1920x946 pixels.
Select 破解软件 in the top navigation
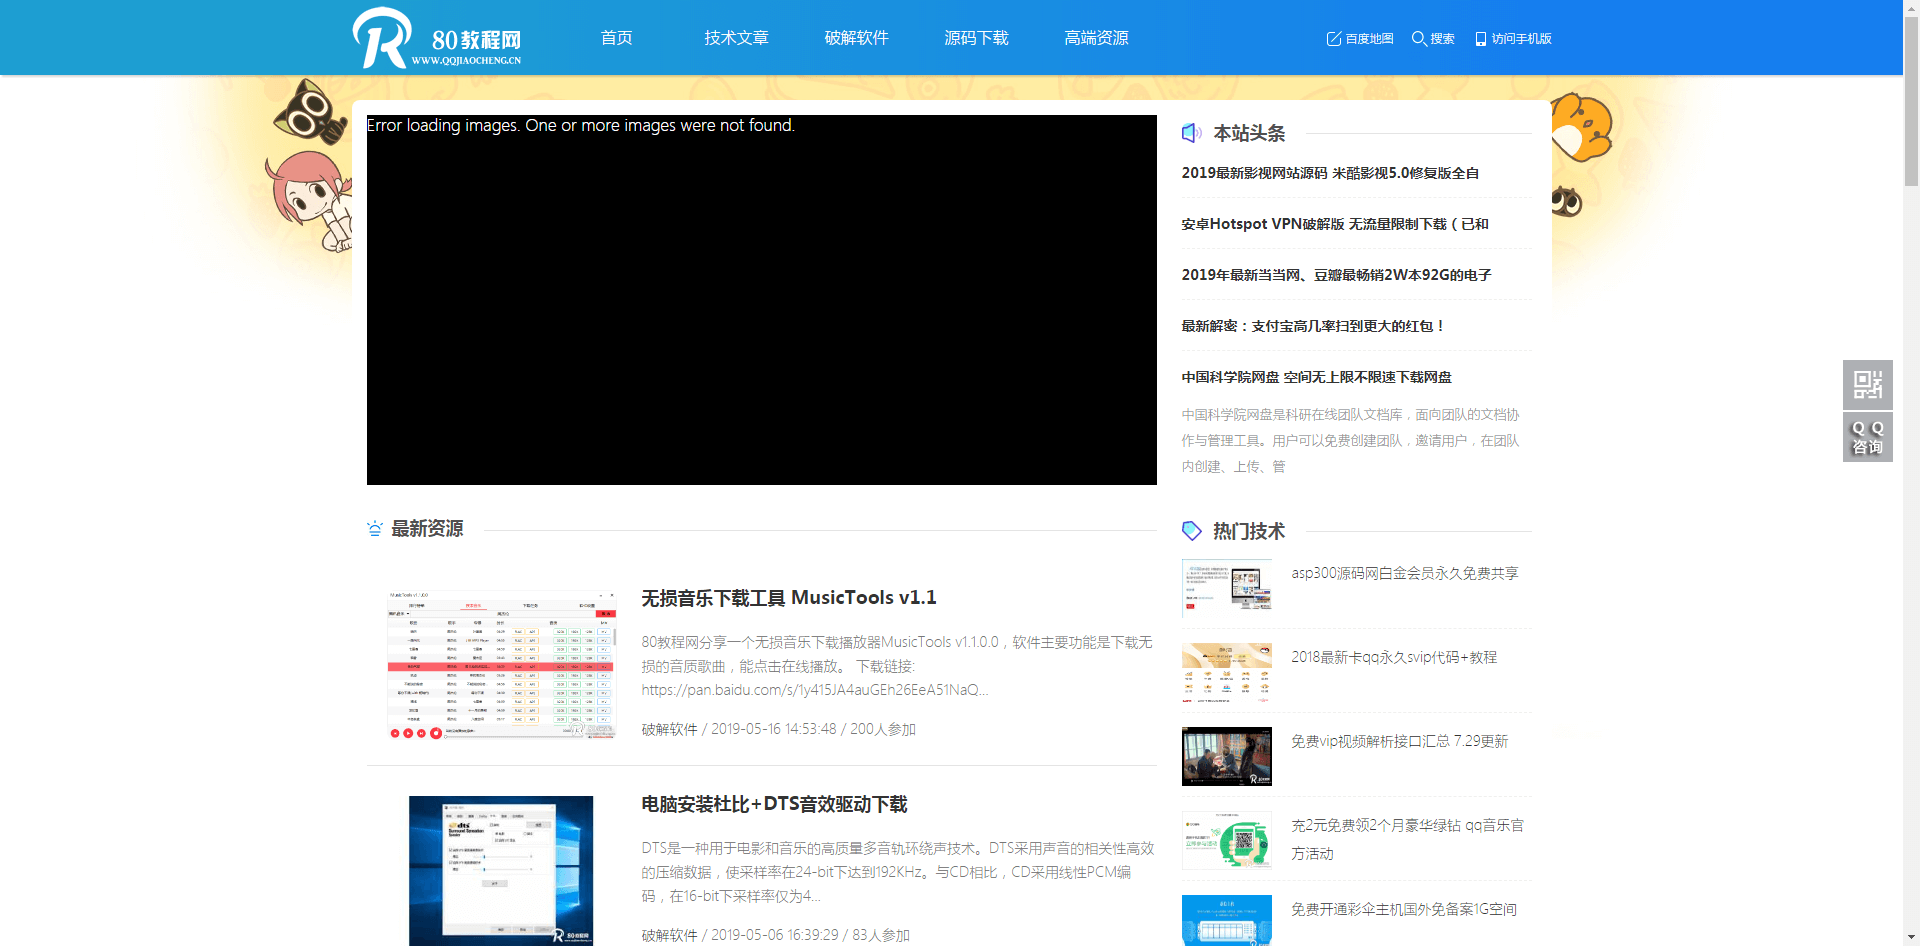(x=856, y=38)
